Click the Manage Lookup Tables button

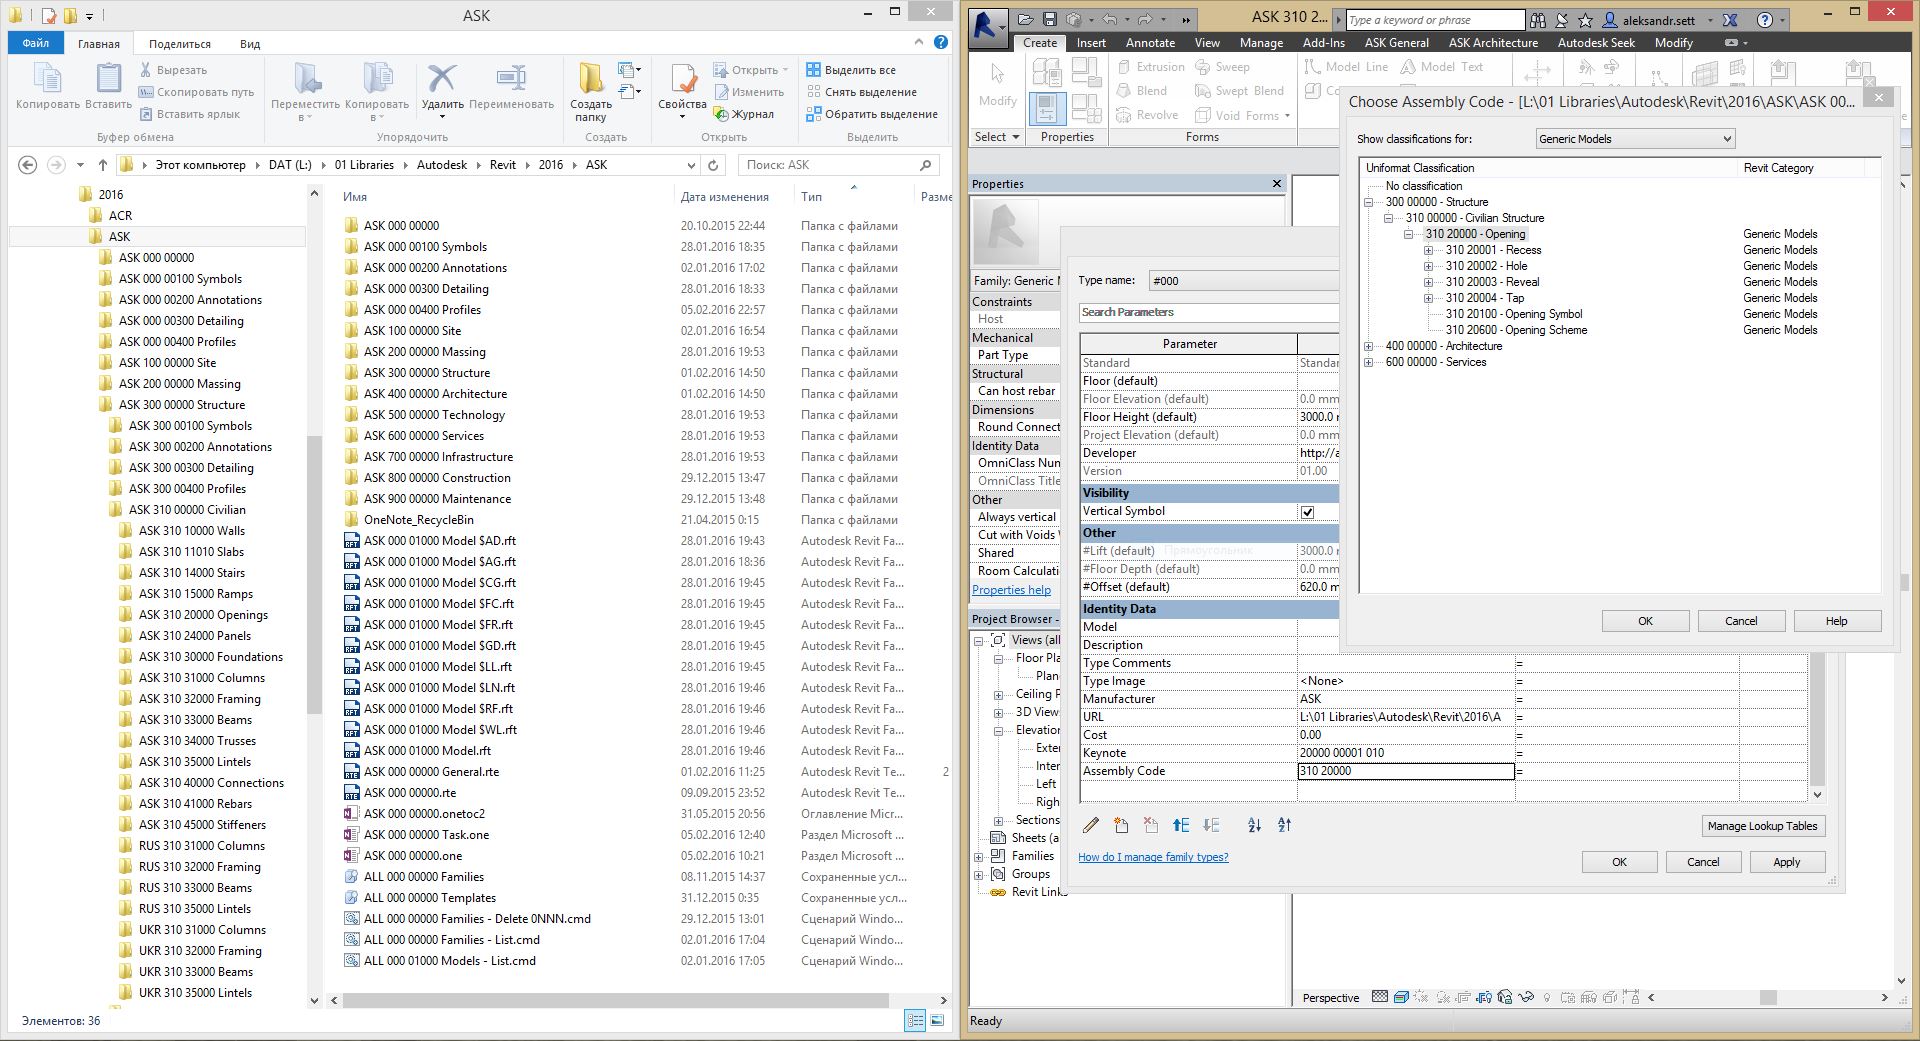click(1762, 826)
